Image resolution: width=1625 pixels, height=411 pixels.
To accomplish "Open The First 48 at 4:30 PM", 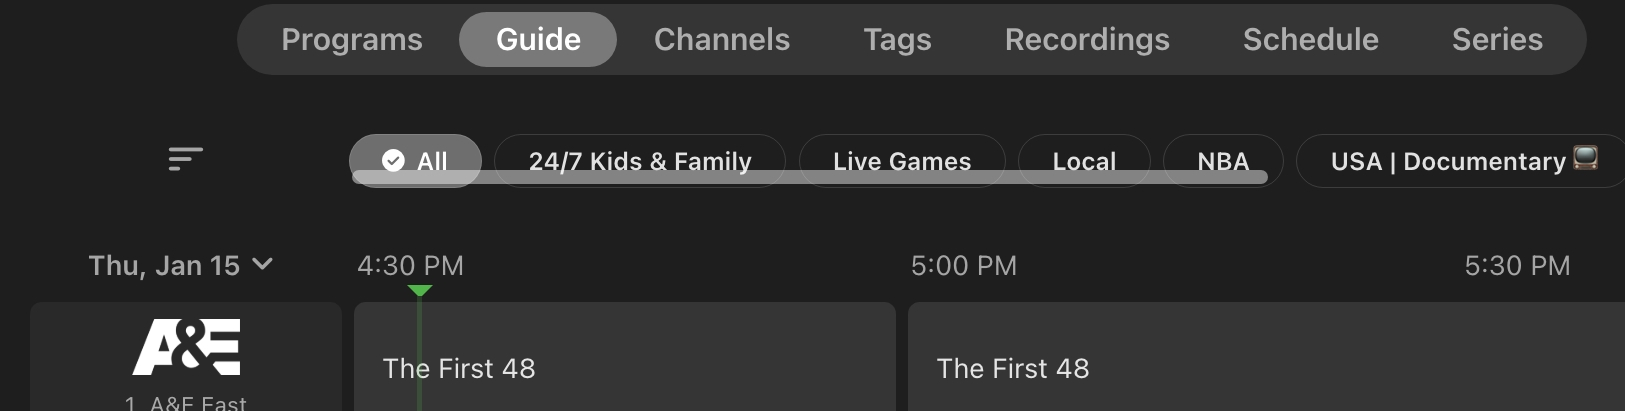I will coord(624,367).
